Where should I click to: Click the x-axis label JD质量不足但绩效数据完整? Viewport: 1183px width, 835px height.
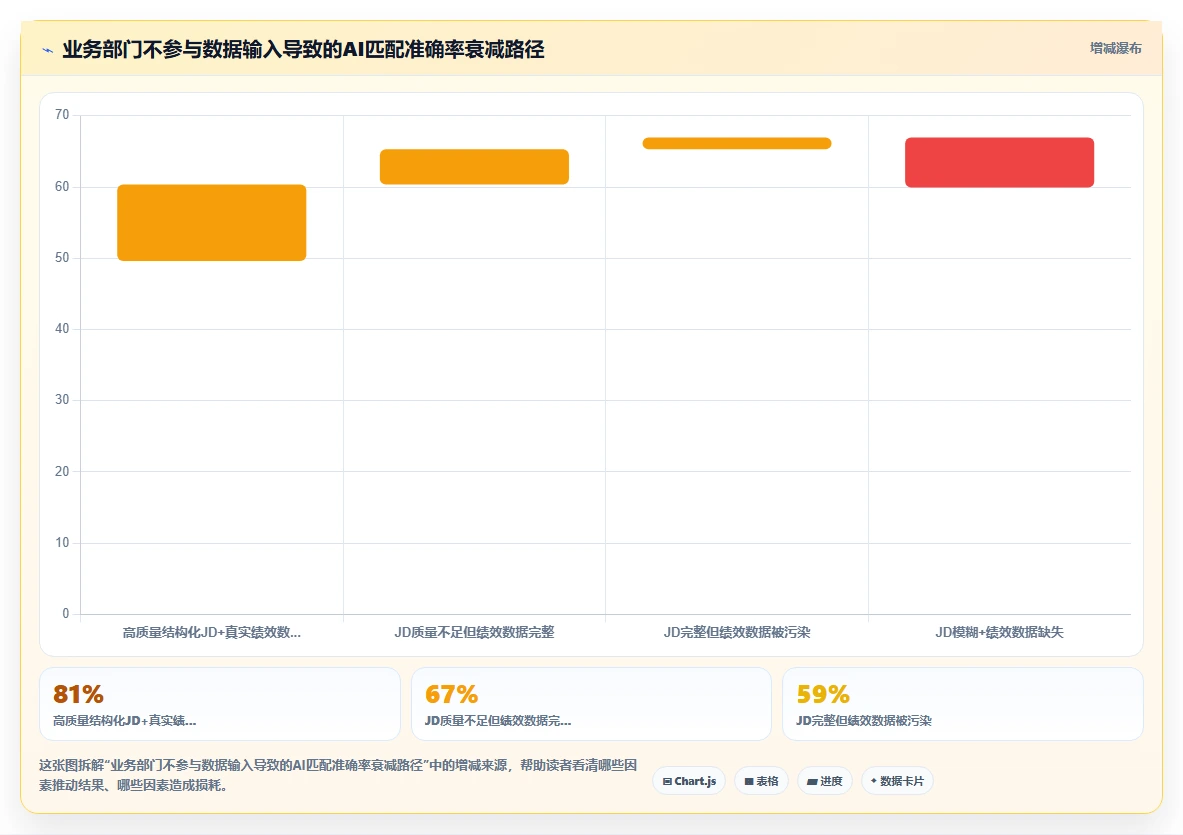pos(474,632)
